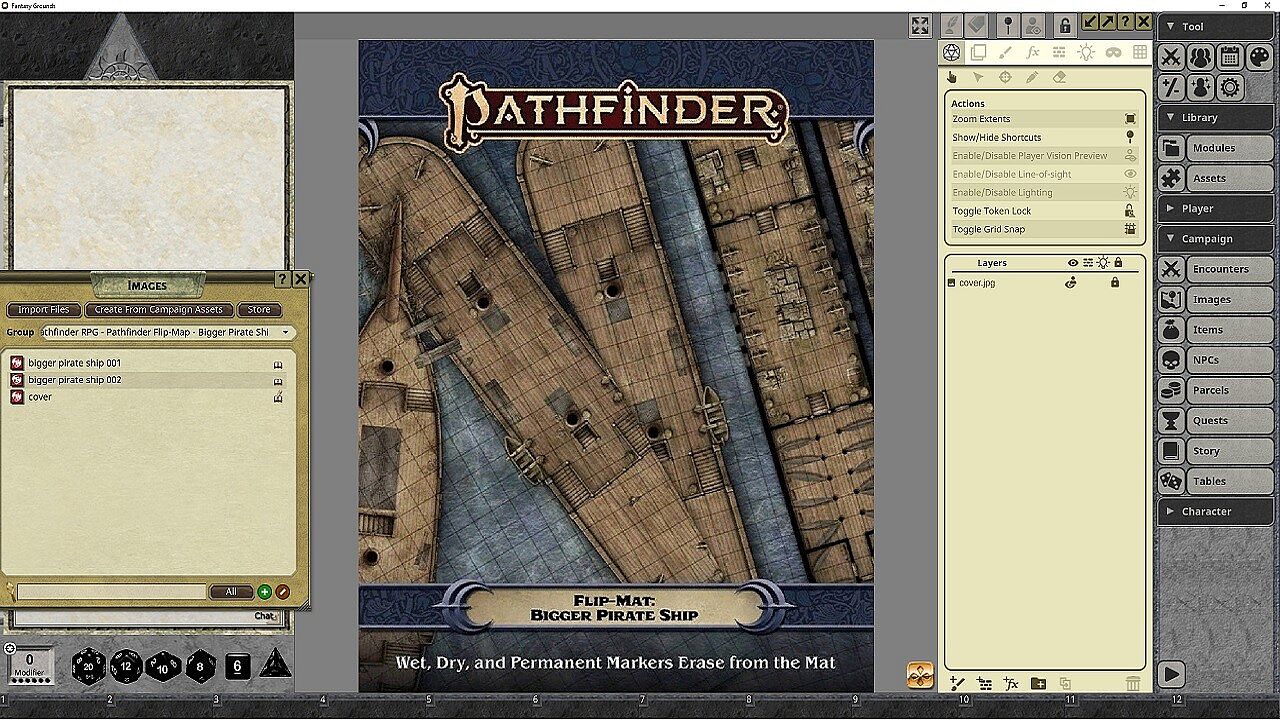Click the fullscreen image toggle icon
Screen dimensions: 1280x720
click(x=920, y=26)
